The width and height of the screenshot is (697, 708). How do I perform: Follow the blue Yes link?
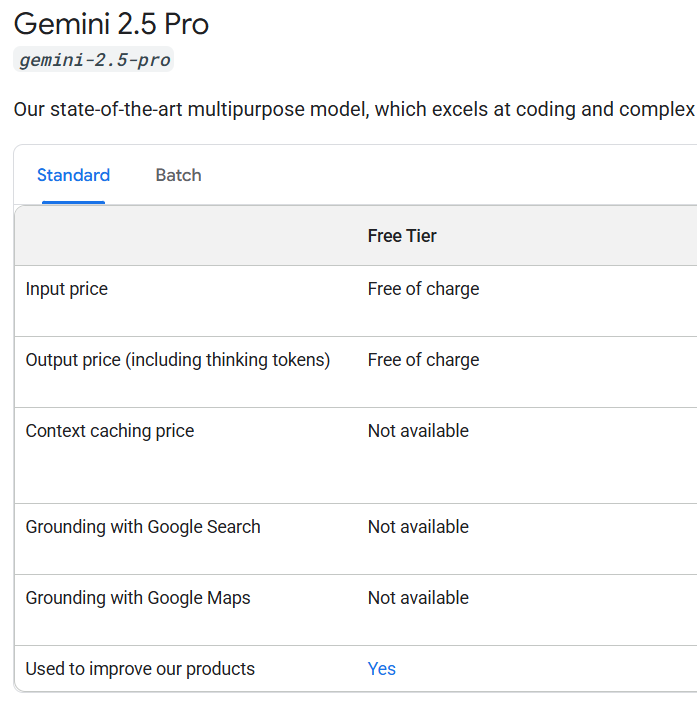point(381,669)
